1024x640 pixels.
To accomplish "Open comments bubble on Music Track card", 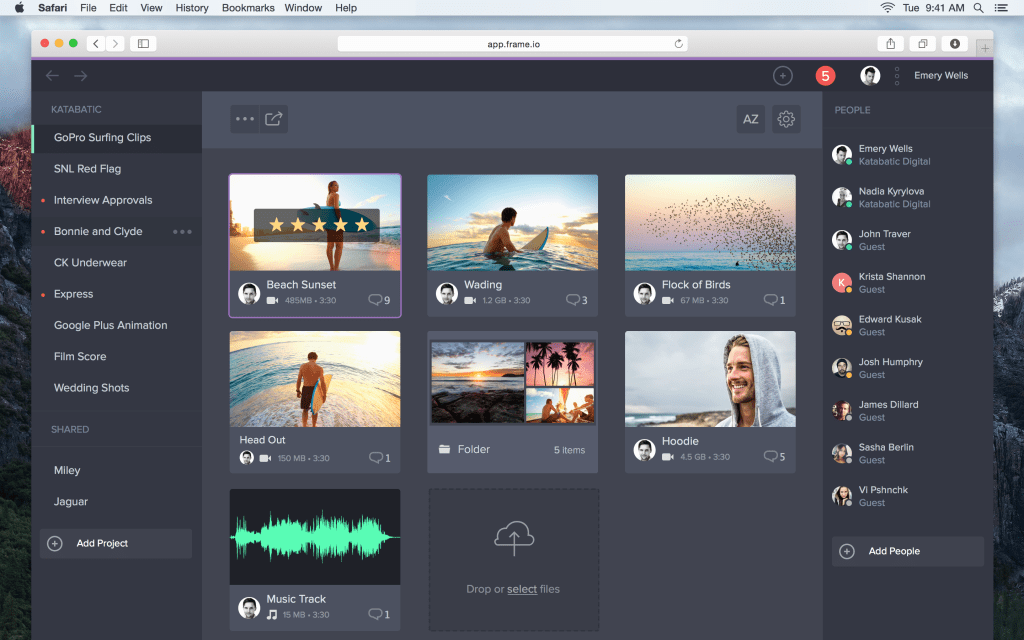I will (379, 615).
